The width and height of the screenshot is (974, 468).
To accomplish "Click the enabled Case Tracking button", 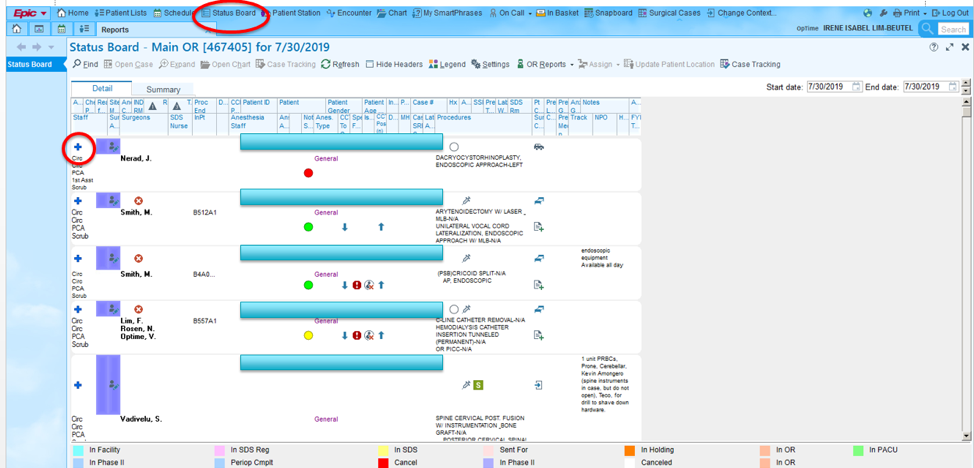I will pyautogui.click(x=750, y=64).
